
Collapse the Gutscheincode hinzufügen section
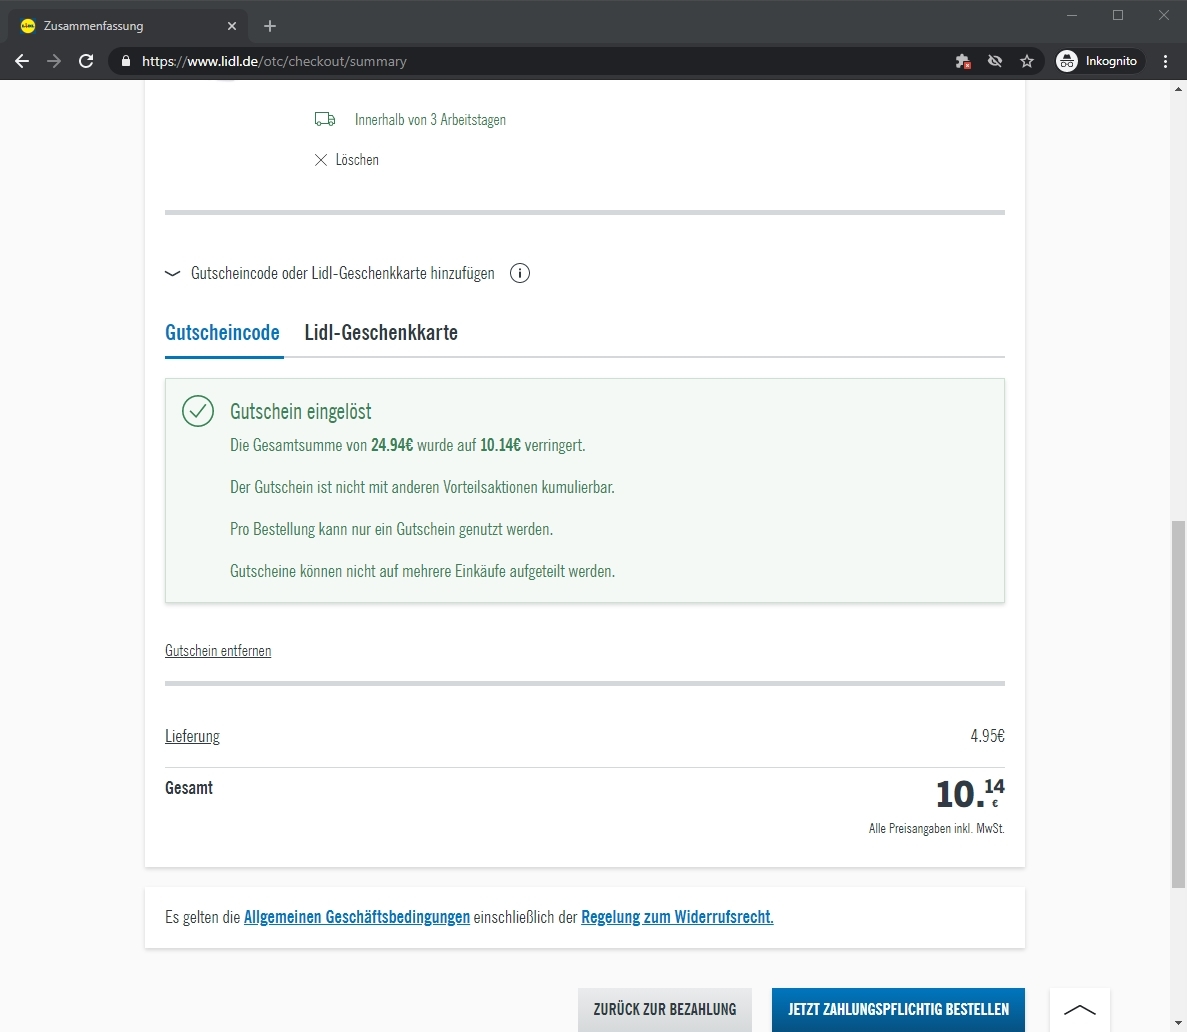172,273
